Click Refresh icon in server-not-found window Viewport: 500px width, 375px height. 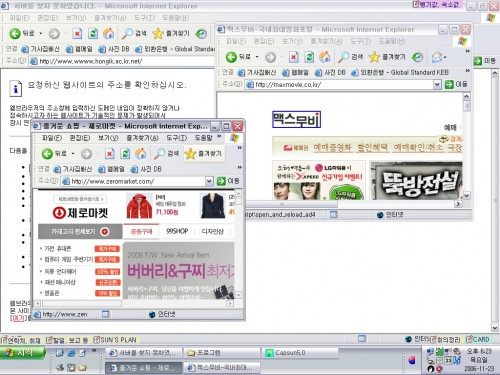93,33
